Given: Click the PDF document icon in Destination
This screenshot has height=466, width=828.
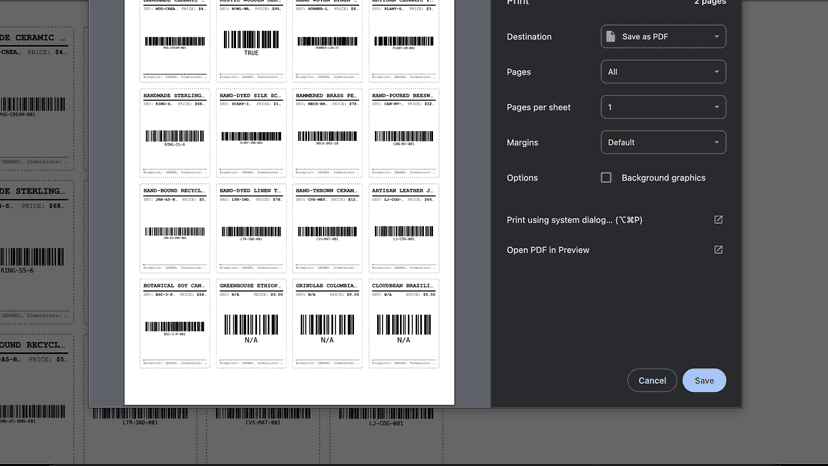Looking at the screenshot, I should [x=611, y=36].
